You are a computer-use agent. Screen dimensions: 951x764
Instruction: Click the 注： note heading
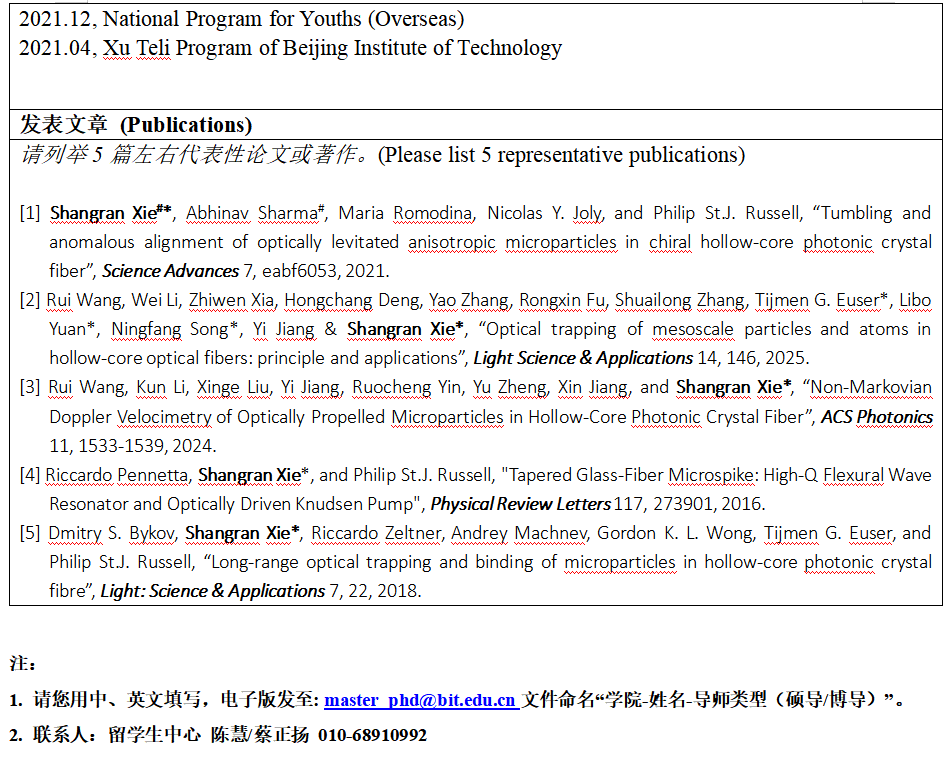click(x=22, y=663)
